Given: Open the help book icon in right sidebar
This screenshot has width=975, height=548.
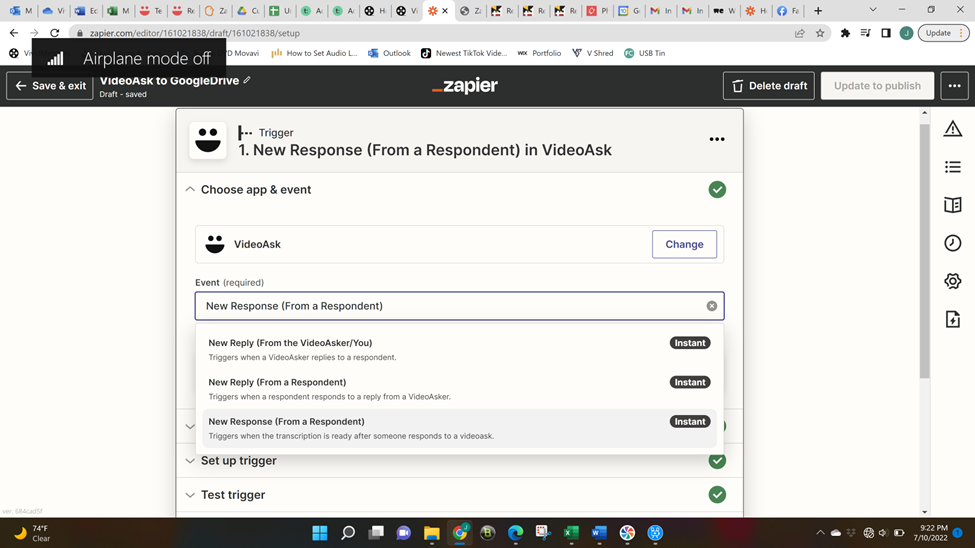Looking at the screenshot, I should click(x=953, y=205).
